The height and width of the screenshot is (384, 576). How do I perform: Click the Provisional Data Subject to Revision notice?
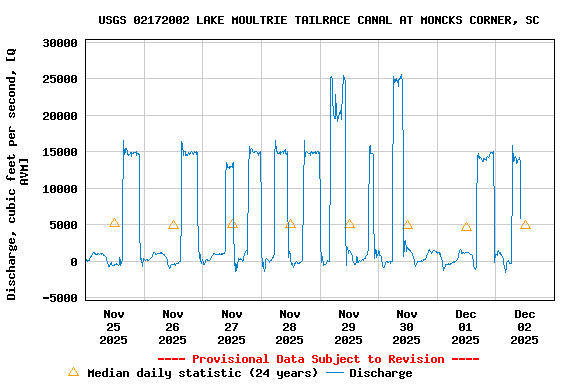coord(318,359)
